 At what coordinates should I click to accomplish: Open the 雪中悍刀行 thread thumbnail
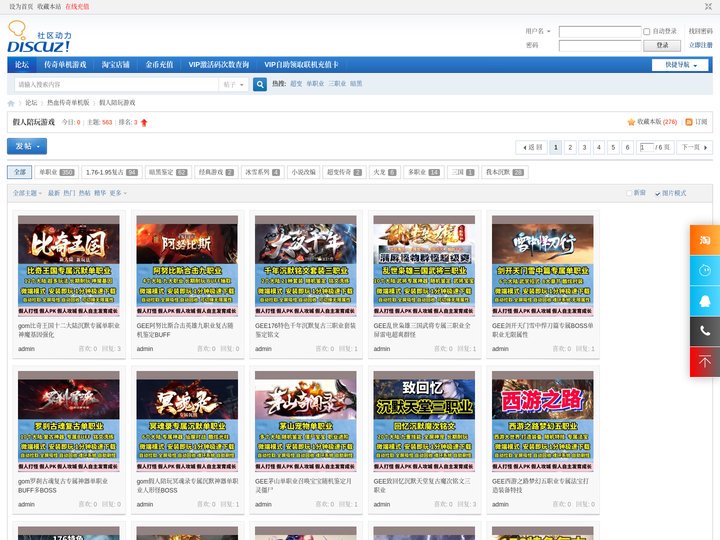(x=543, y=266)
